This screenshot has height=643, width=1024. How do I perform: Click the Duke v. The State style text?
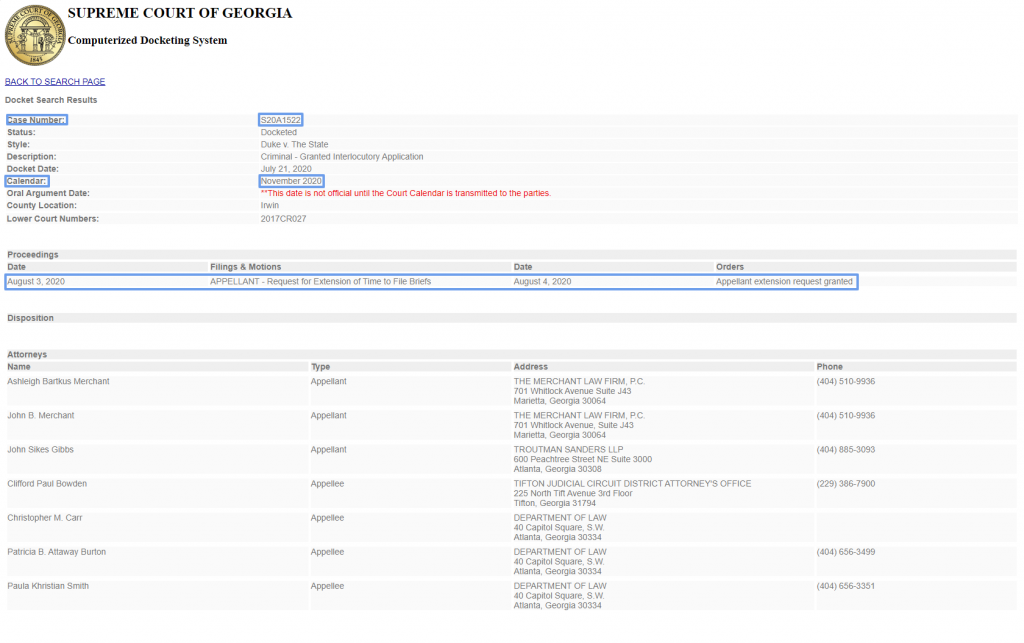pos(294,145)
